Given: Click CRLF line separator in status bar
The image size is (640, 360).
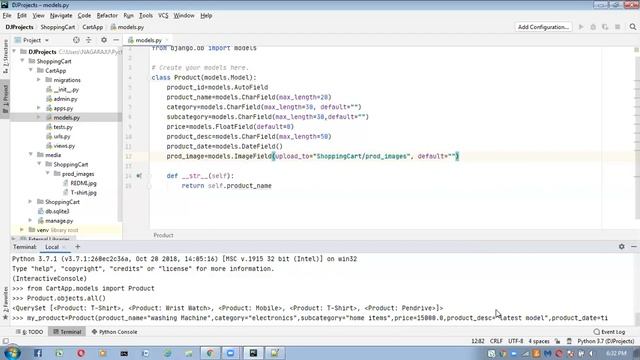Looking at the screenshot, I should coord(496,341).
